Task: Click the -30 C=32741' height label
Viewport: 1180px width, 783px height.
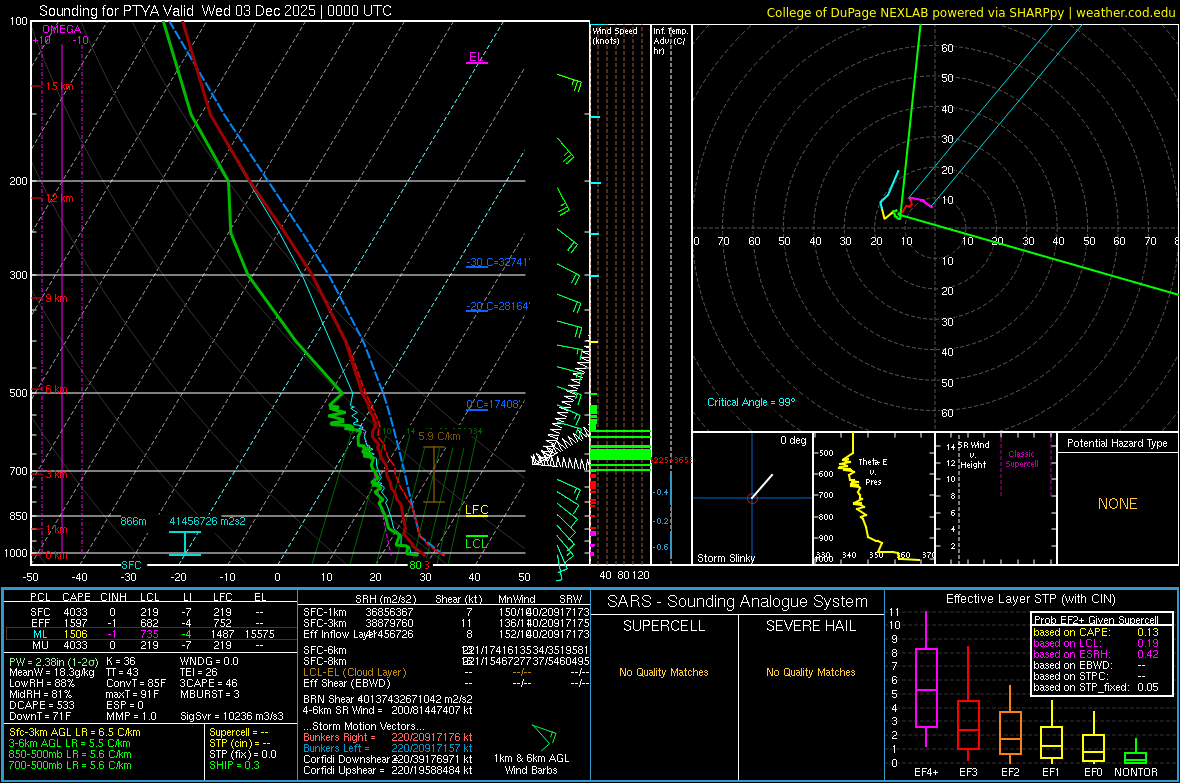Action: tap(498, 262)
